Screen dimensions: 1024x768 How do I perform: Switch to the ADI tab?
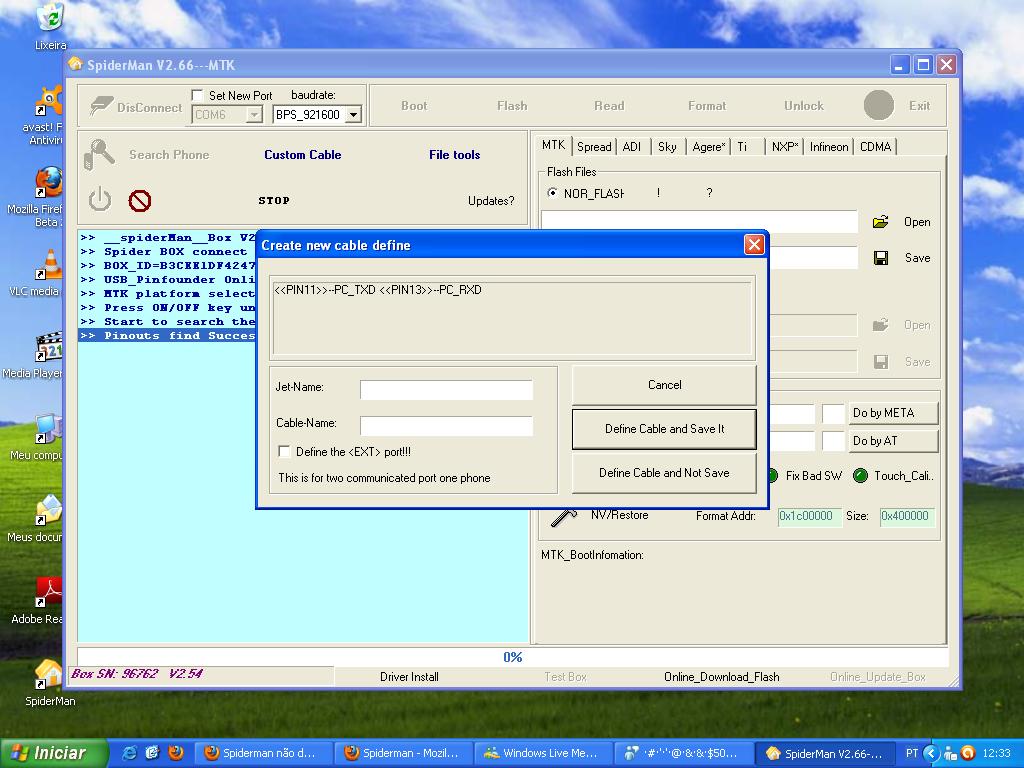tap(632, 147)
